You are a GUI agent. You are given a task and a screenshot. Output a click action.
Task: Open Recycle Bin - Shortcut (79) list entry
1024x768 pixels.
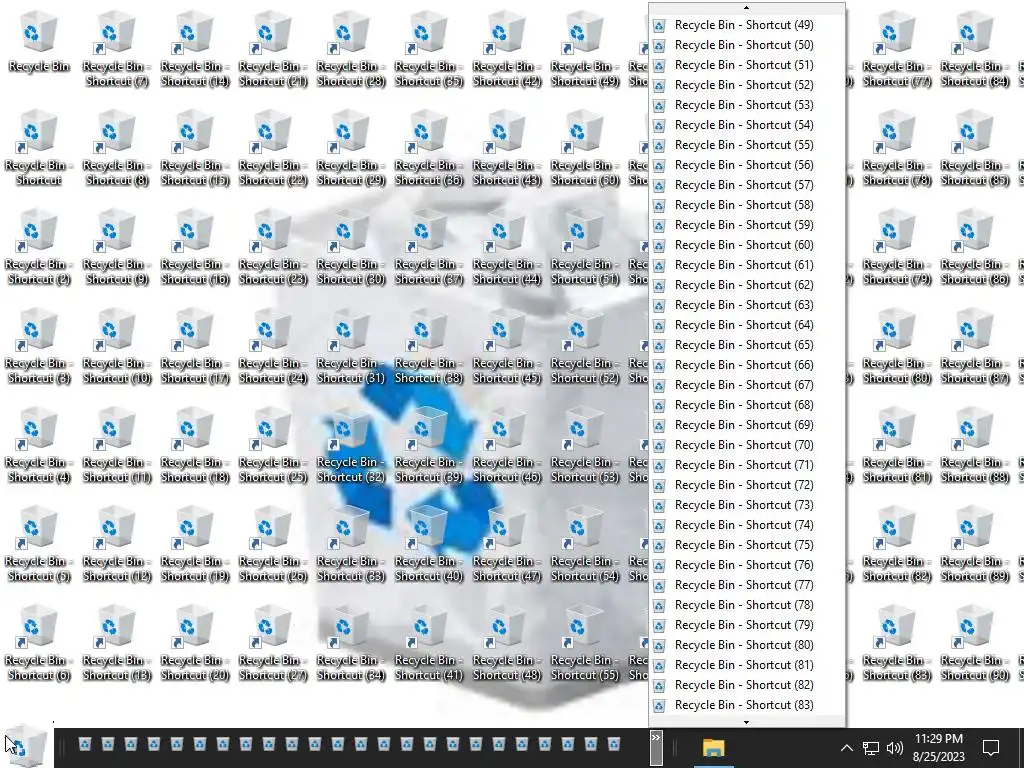pyautogui.click(x=746, y=625)
